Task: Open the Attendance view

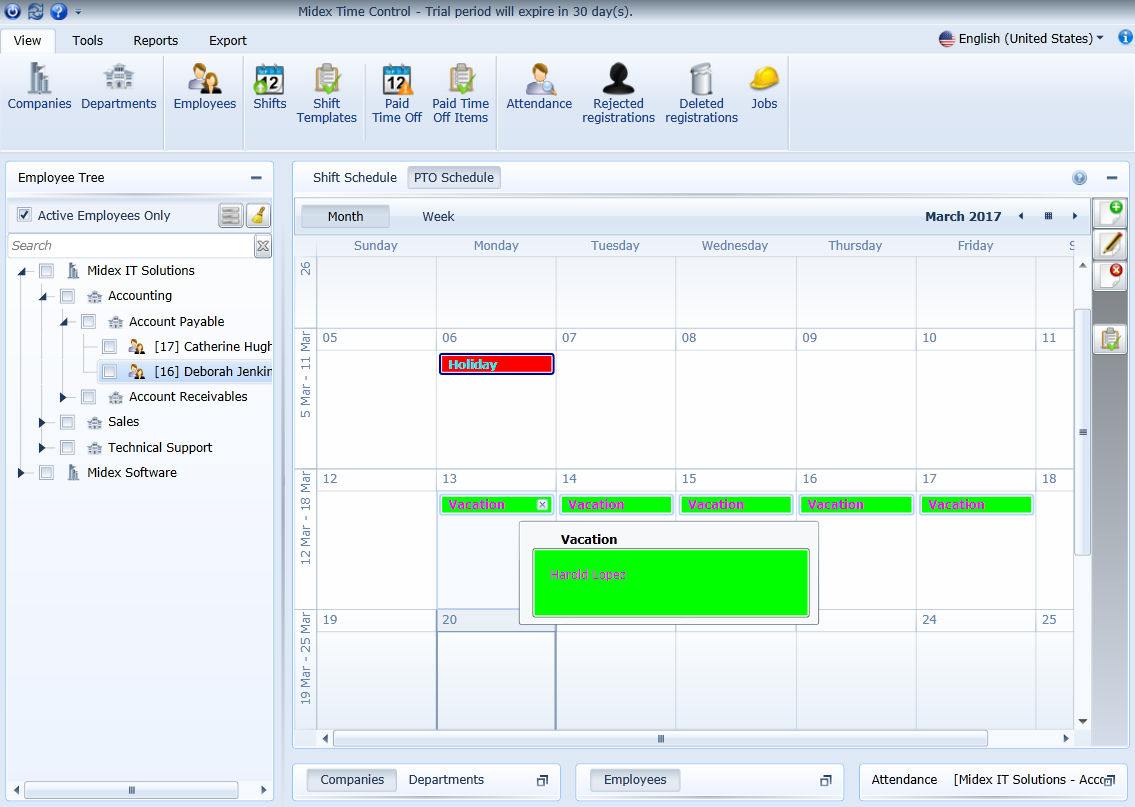Action: pos(539,92)
